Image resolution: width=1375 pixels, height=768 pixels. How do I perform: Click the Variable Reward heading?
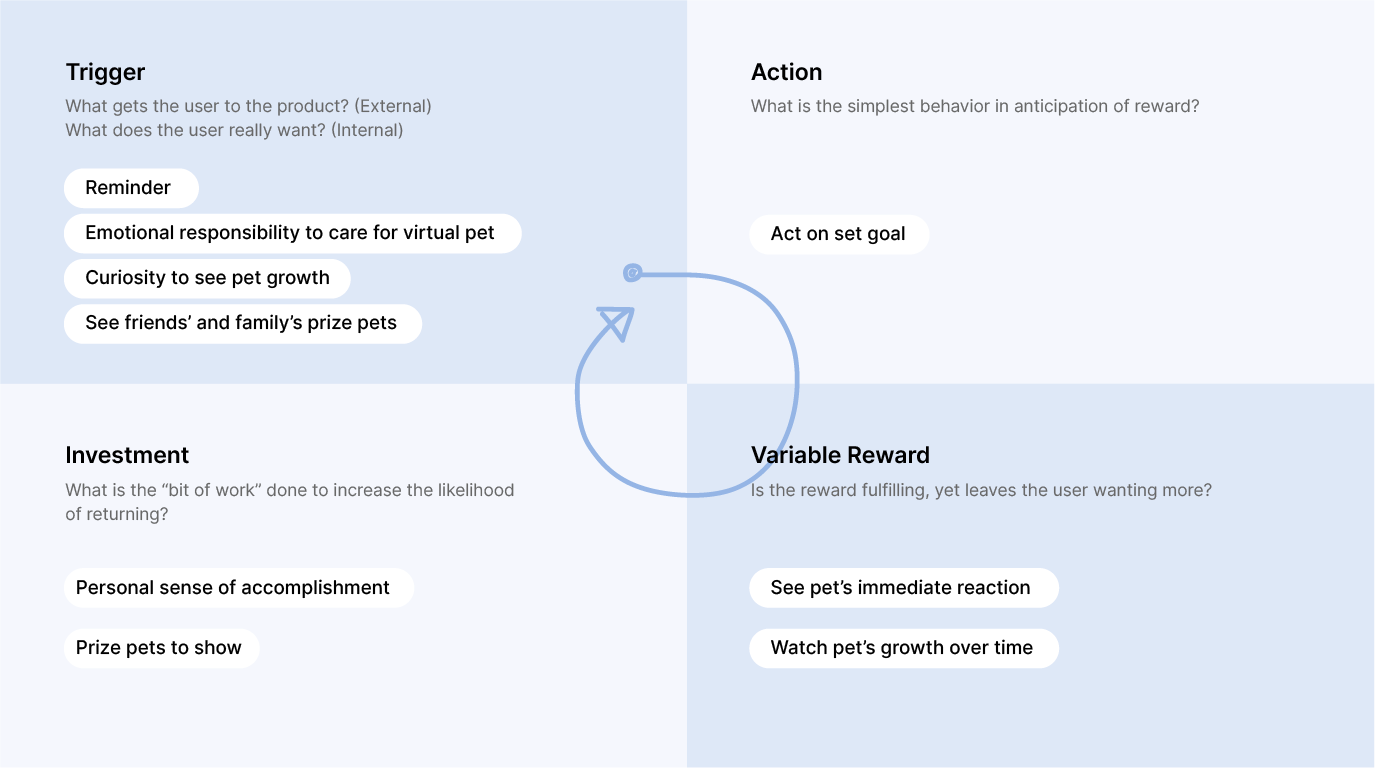pos(840,455)
